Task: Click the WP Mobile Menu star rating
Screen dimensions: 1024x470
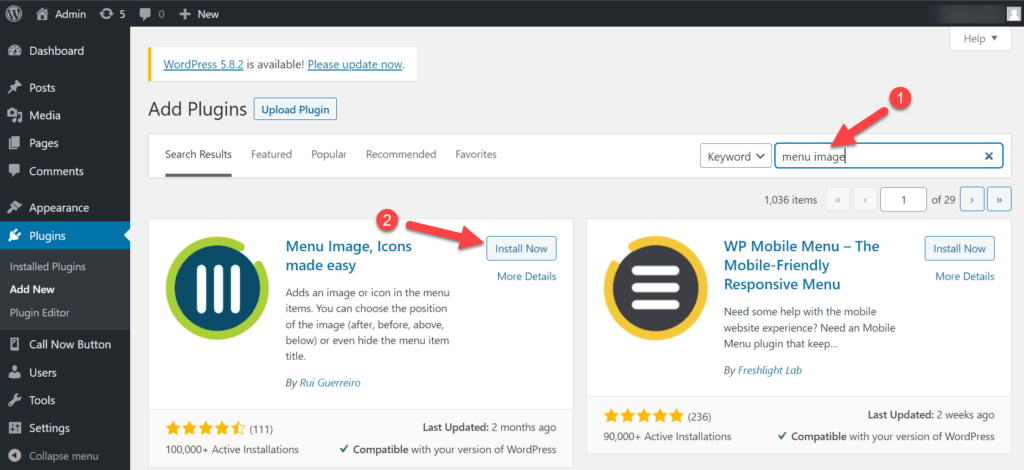Action: (644, 416)
